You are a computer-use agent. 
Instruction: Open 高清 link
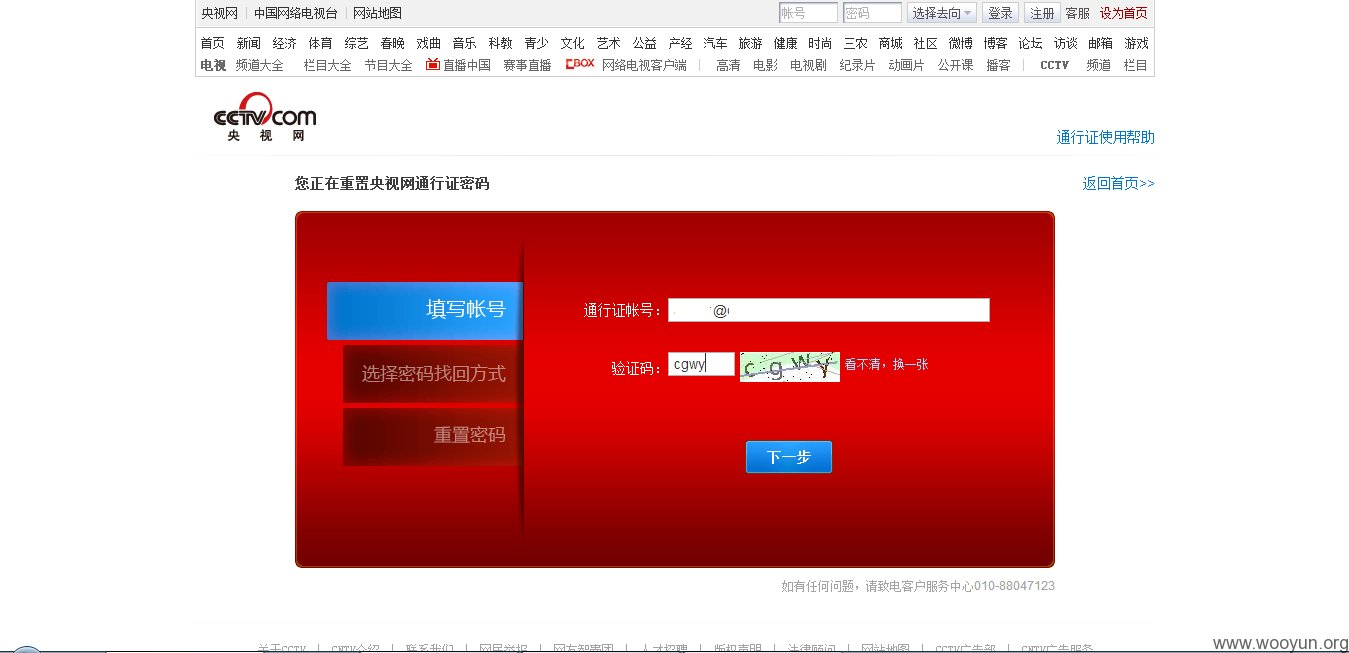click(x=728, y=65)
